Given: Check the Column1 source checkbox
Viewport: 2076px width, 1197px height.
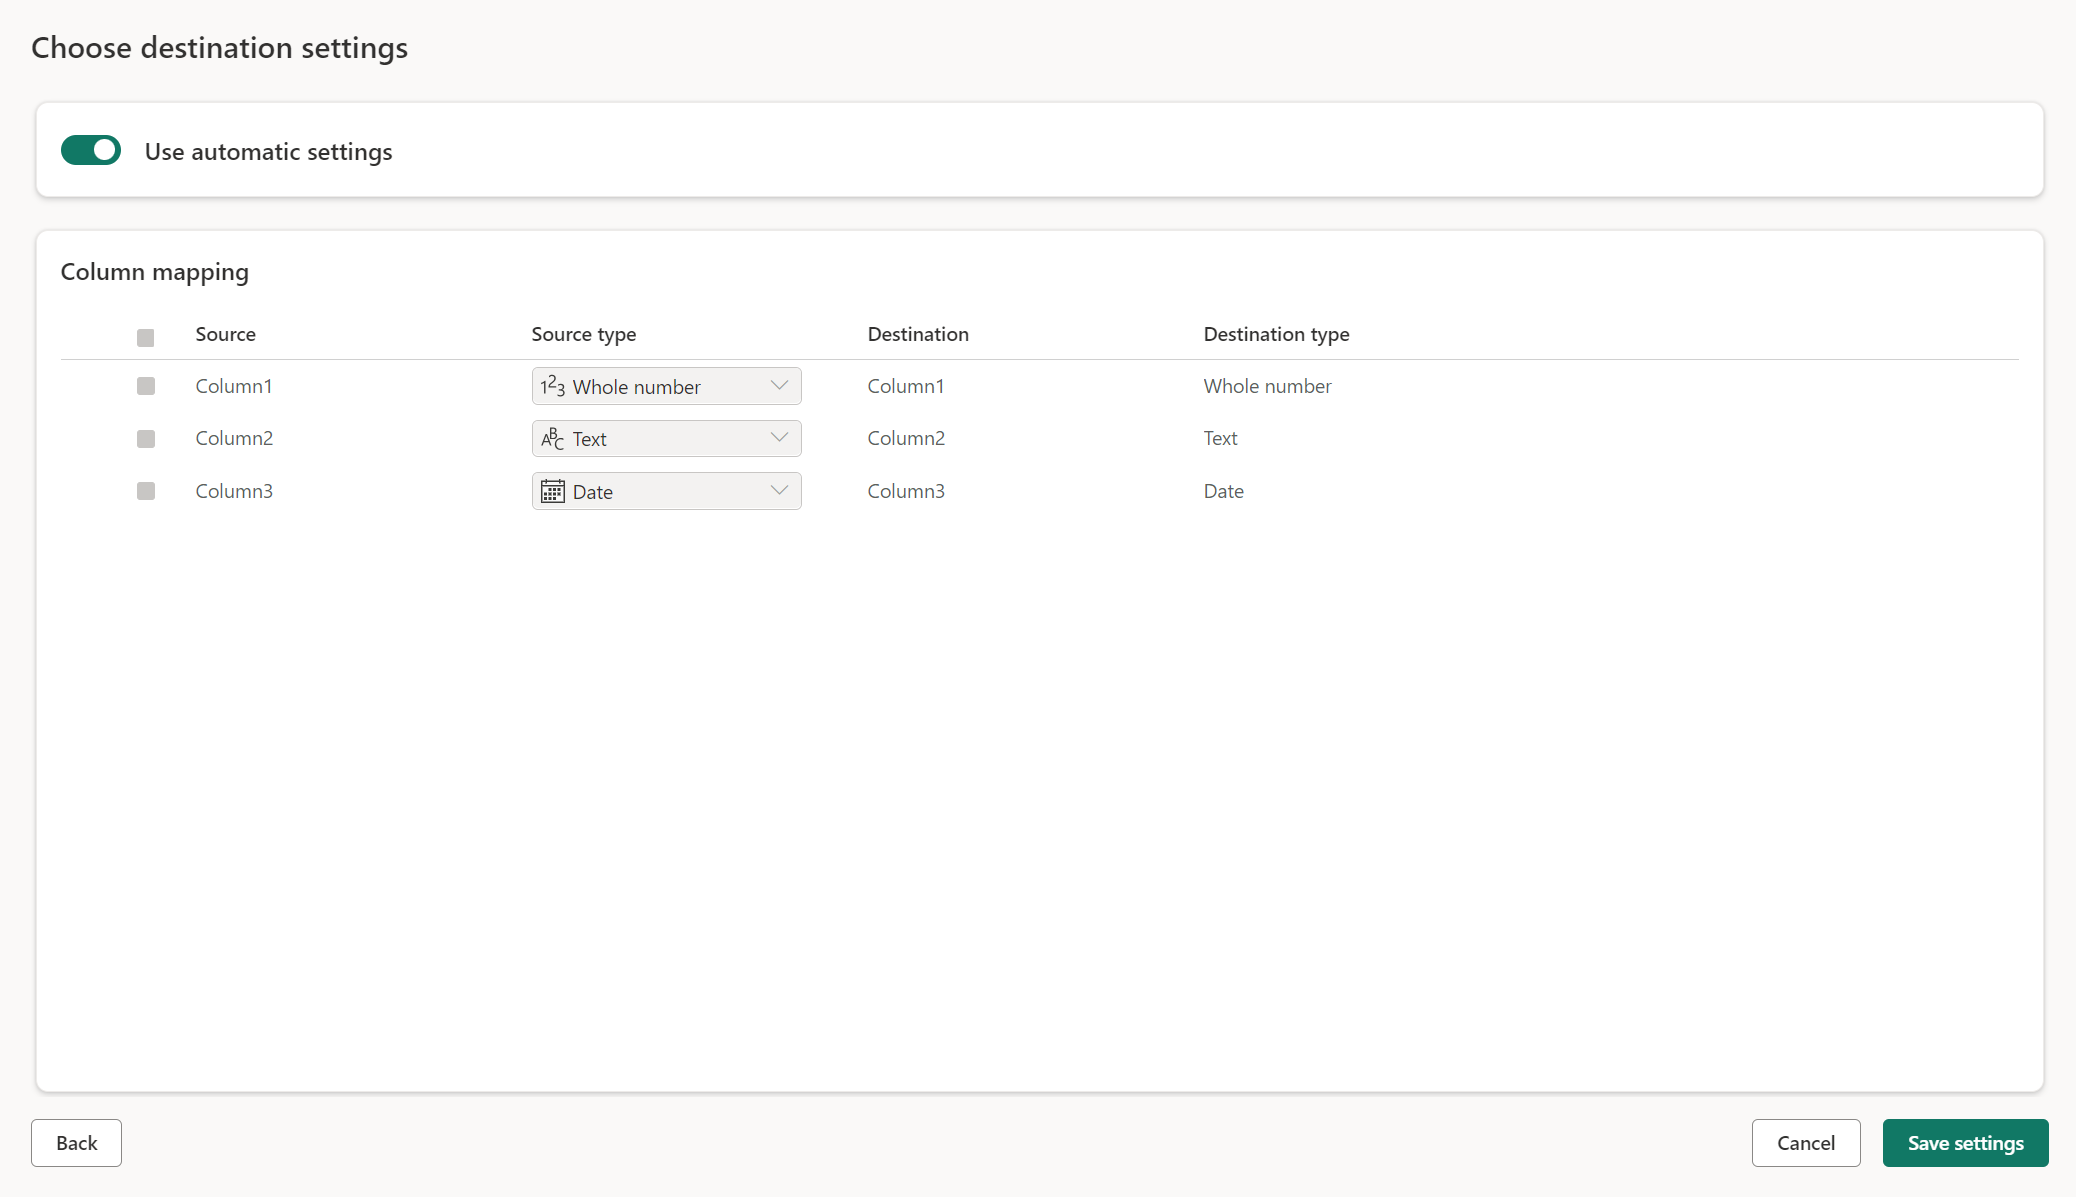Looking at the screenshot, I should [x=145, y=386].
